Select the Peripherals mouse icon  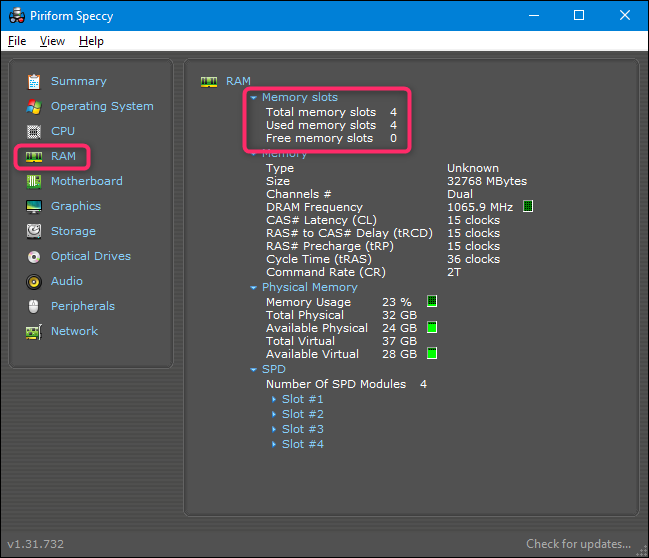coord(34,306)
